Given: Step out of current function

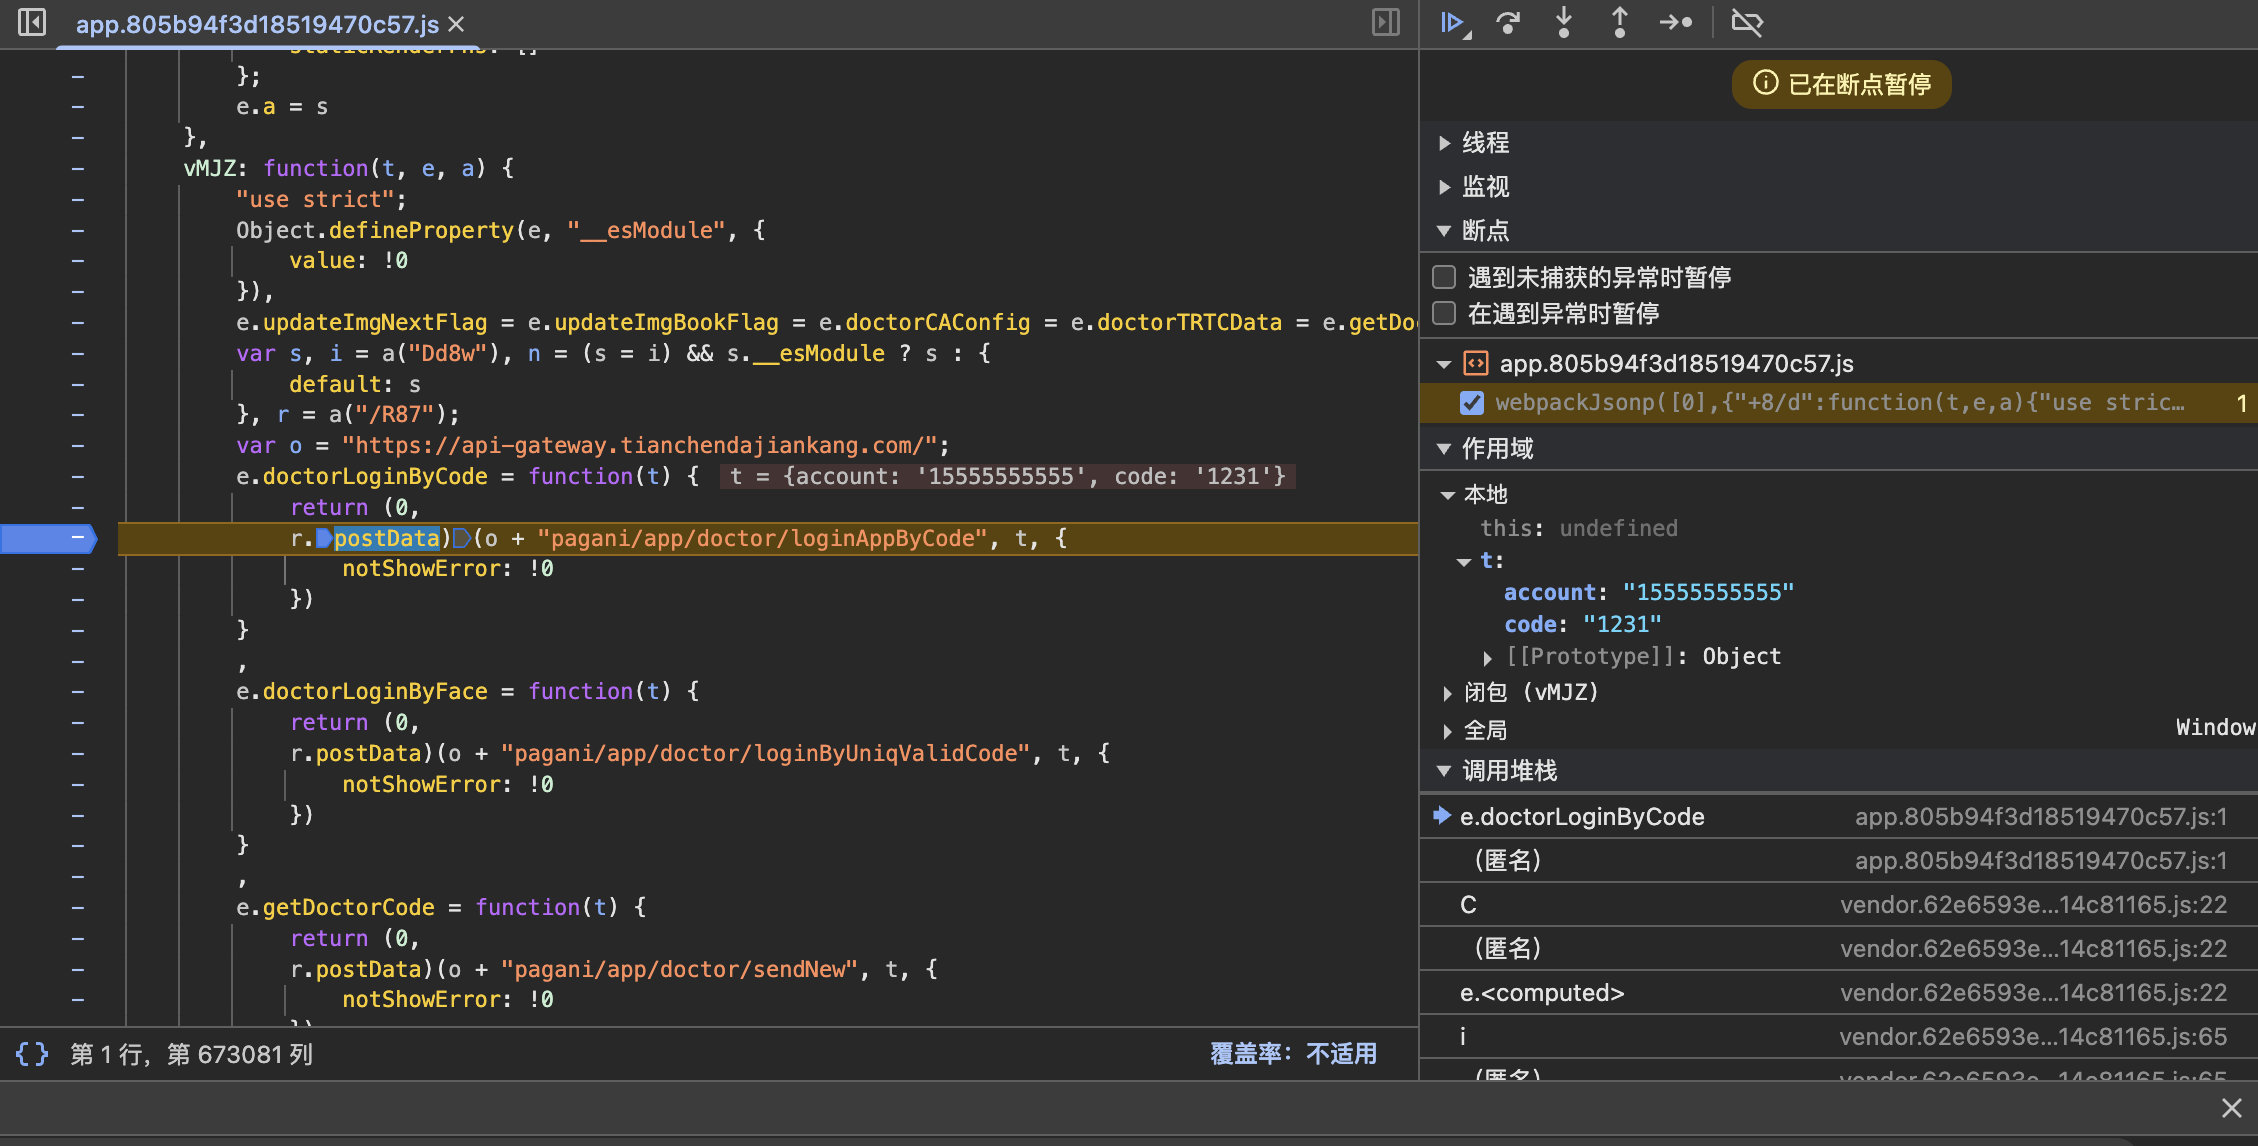Looking at the screenshot, I should click(x=1619, y=22).
